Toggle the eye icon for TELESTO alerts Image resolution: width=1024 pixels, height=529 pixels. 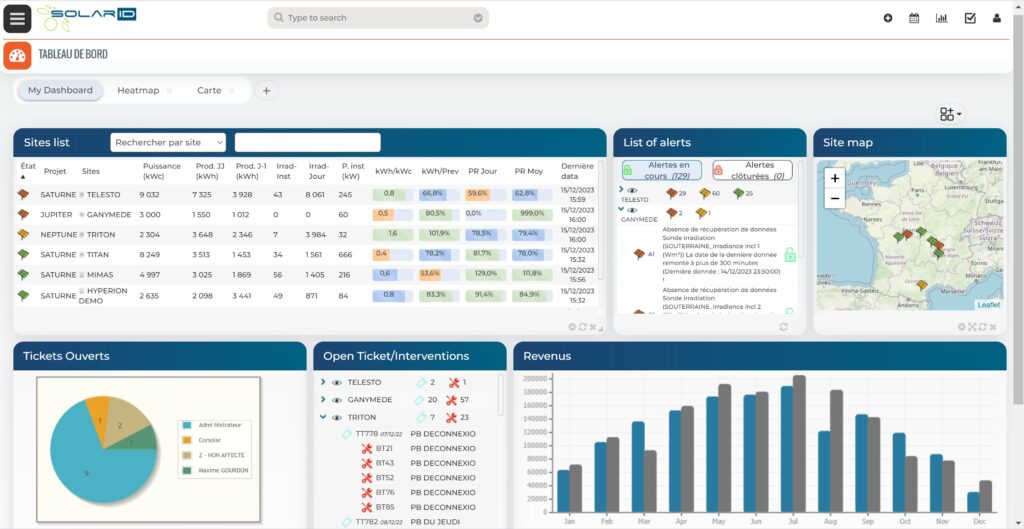pyautogui.click(x=632, y=190)
